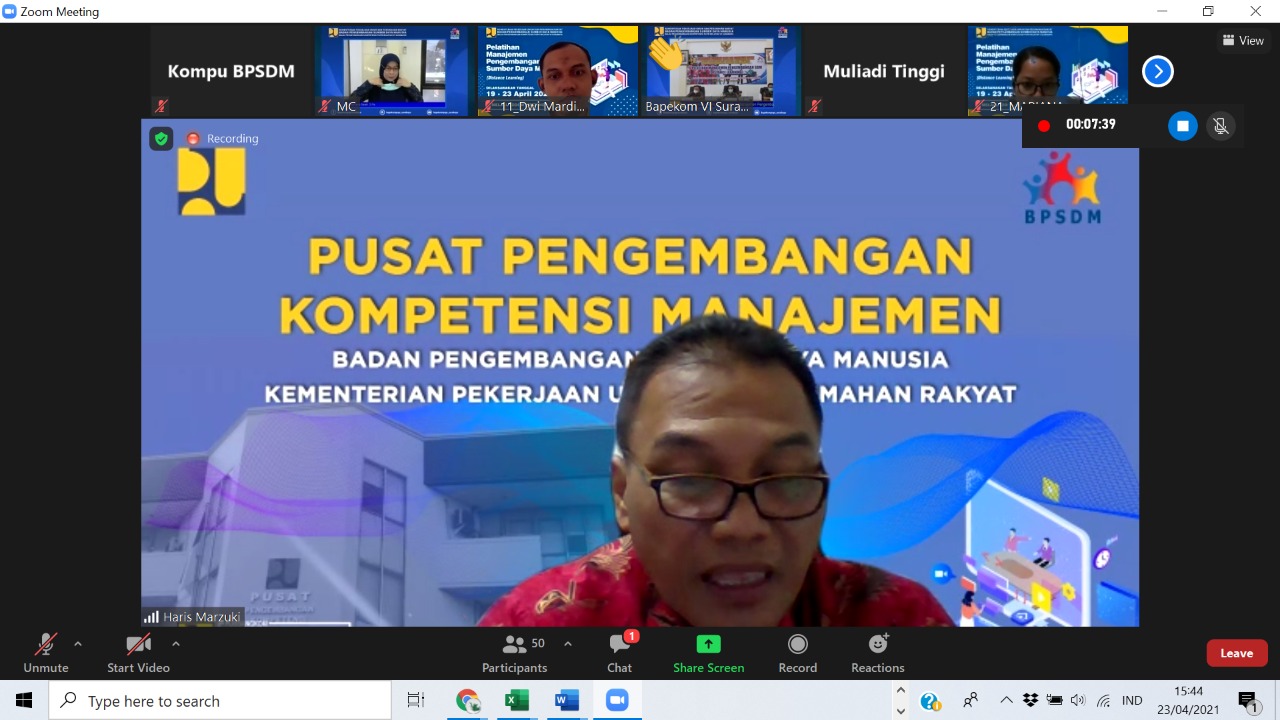Expand the arrow next to Participants
Image resolution: width=1280 pixels, height=720 pixels.
(568, 644)
